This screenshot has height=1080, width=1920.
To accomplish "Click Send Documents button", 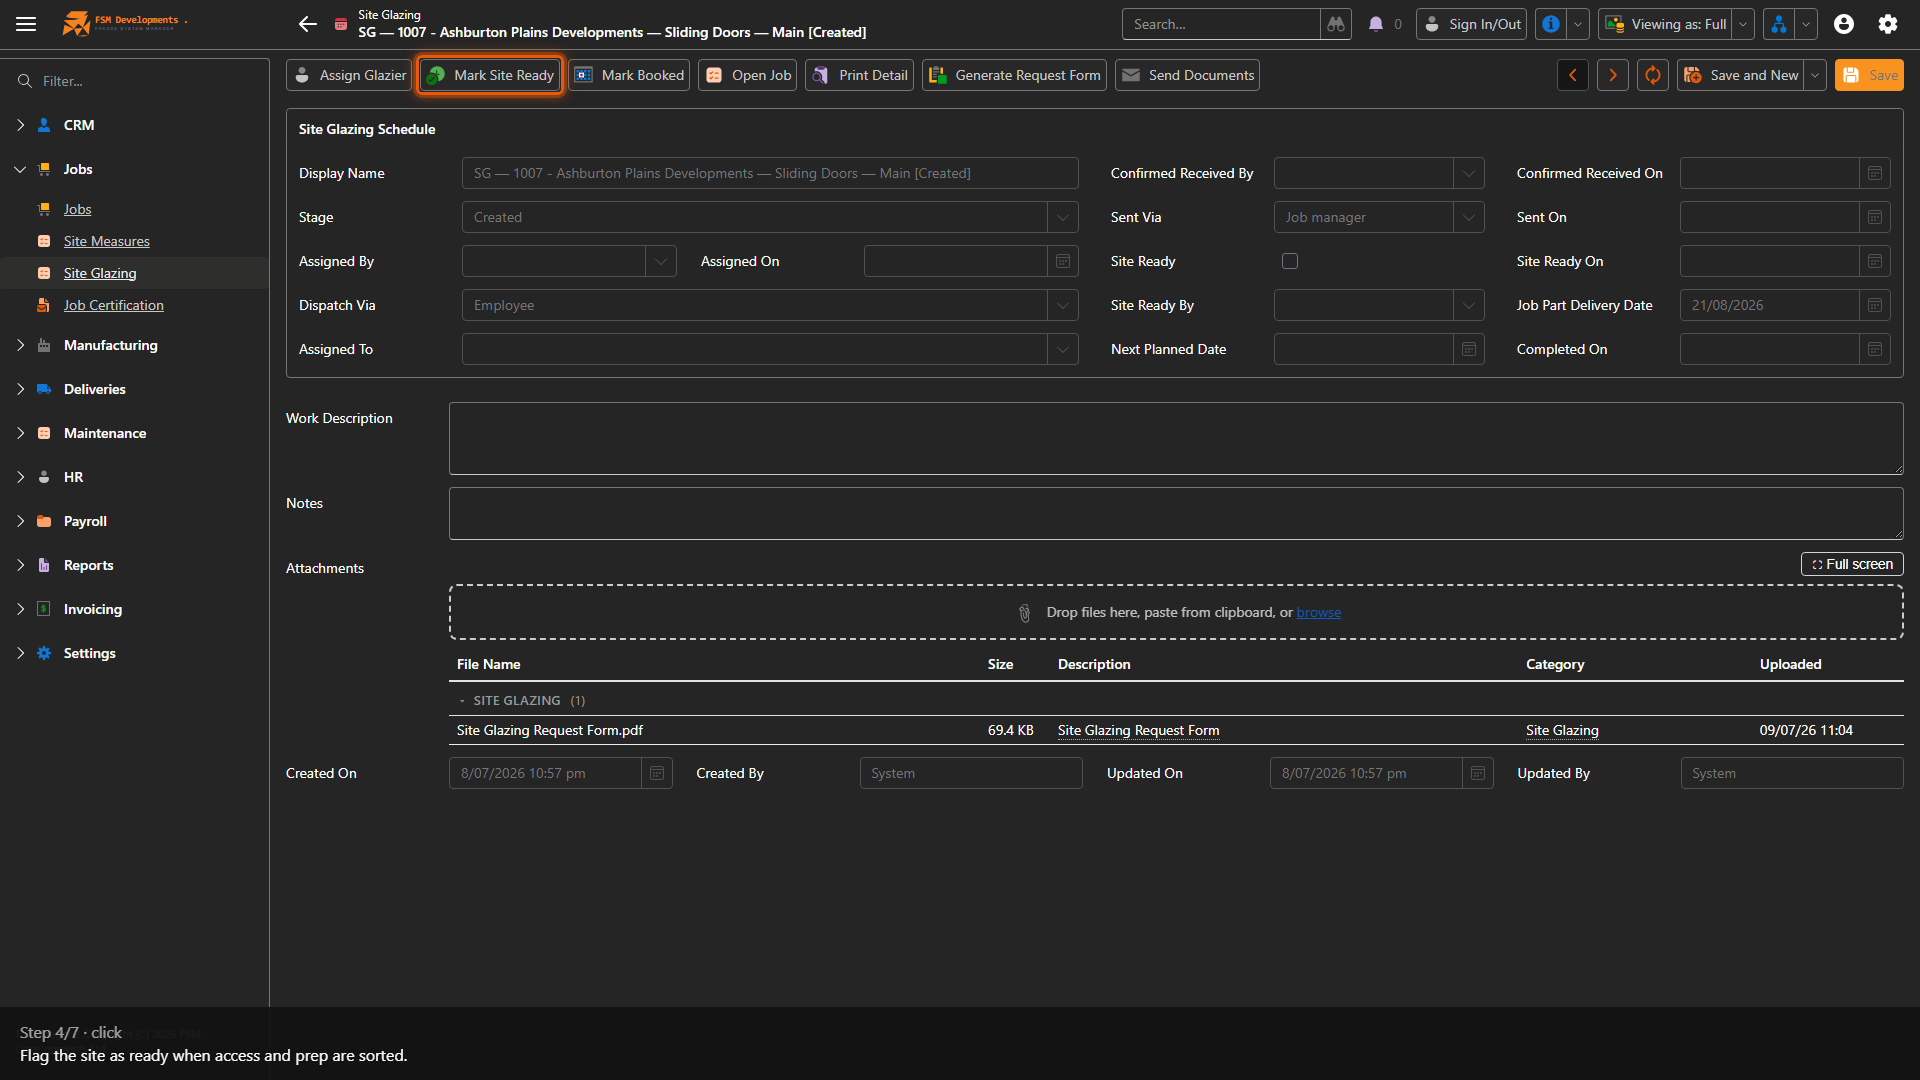I will tap(1188, 75).
